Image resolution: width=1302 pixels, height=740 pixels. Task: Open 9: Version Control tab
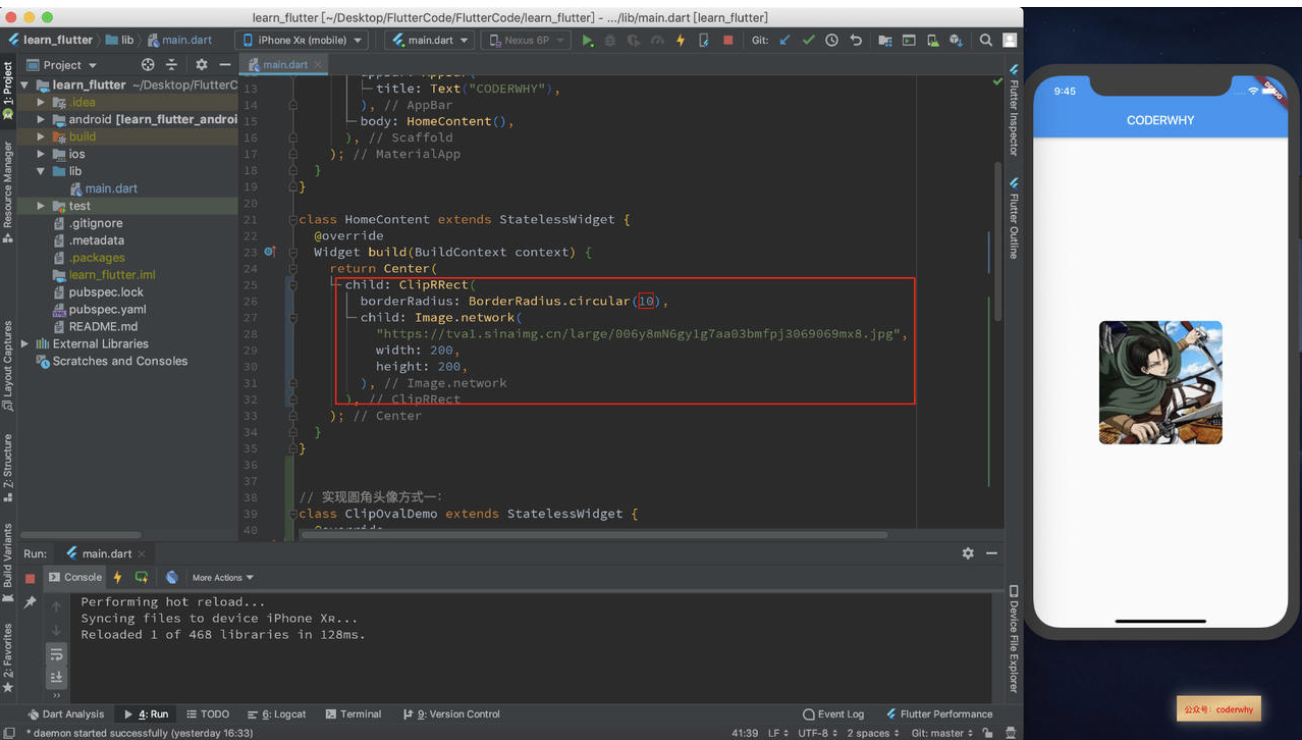[451, 714]
